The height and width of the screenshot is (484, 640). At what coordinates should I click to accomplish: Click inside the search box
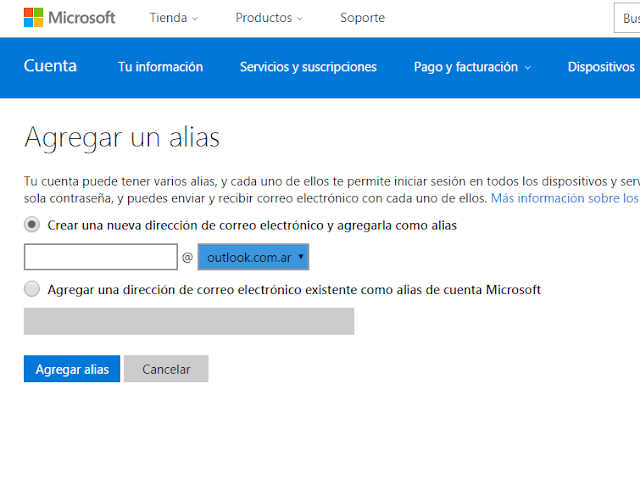pyautogui.click(x=627, y=18)
